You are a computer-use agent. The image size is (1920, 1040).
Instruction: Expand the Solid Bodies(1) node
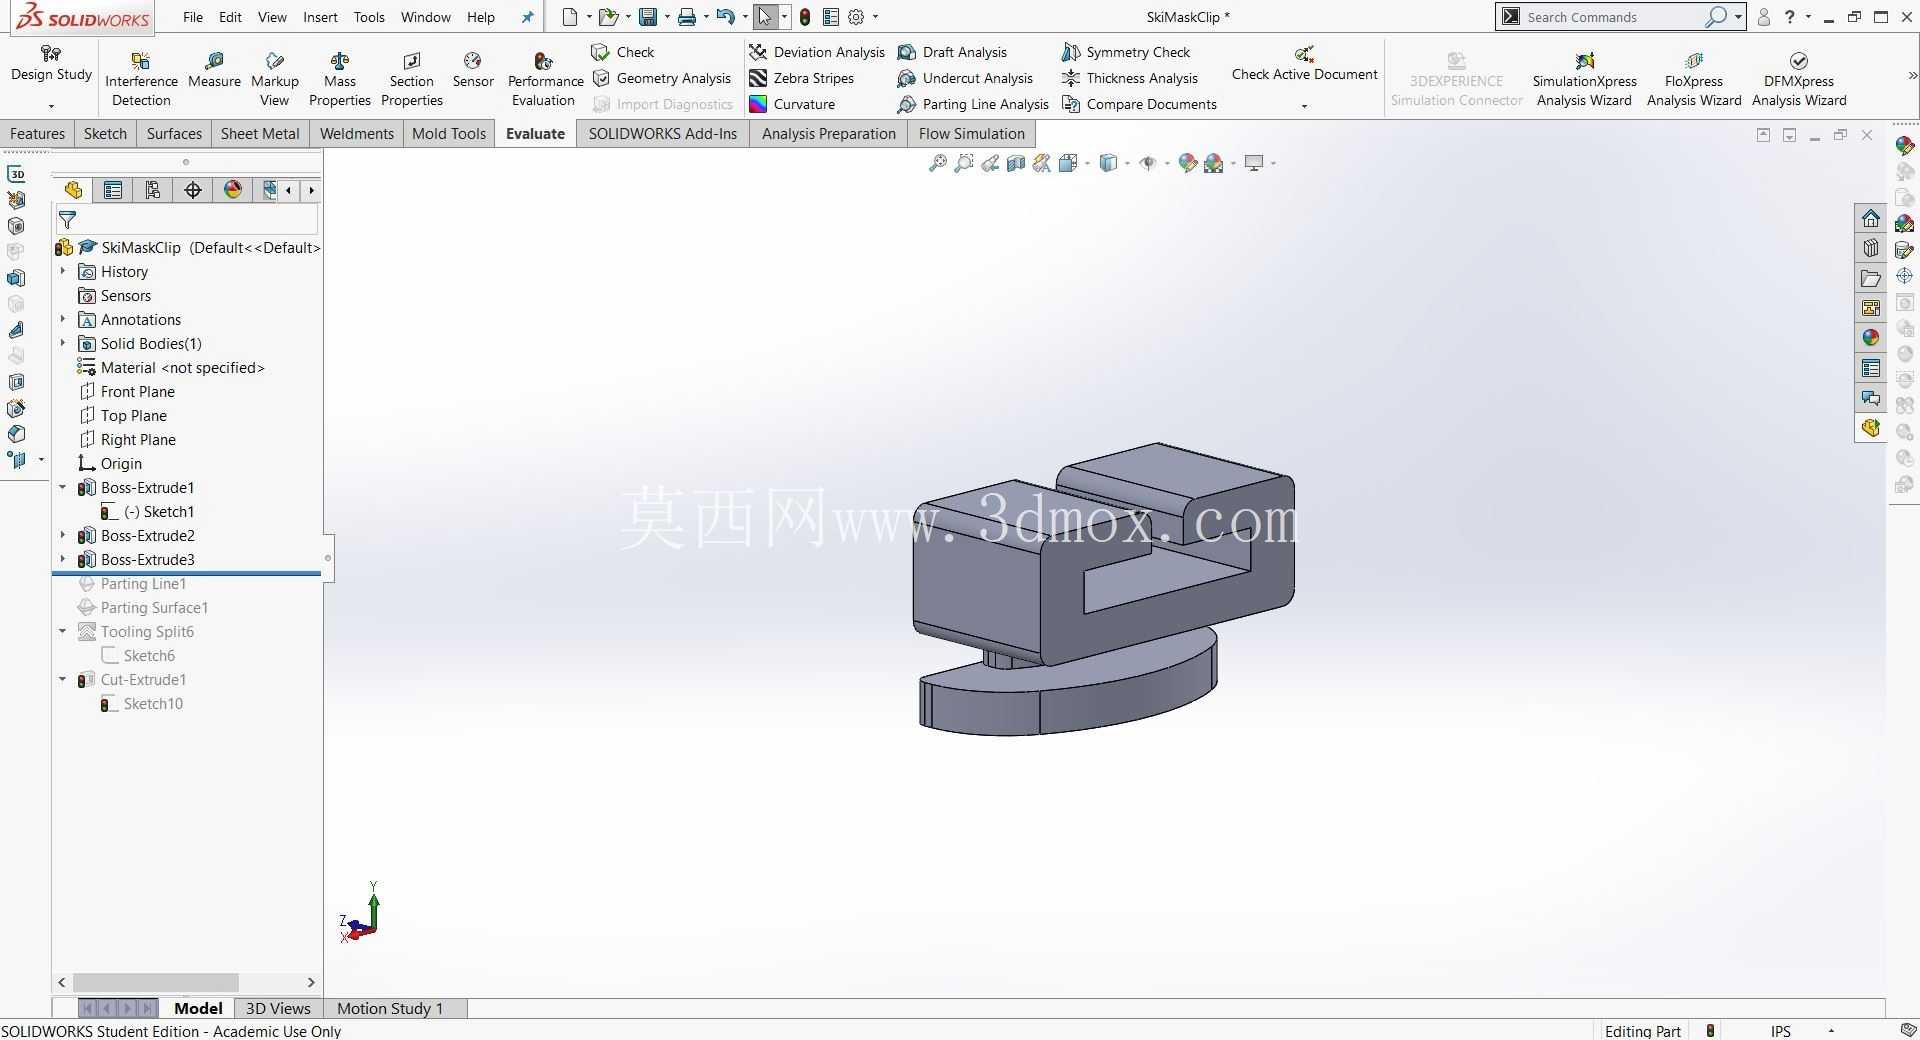pyautogui.click(x=63, y=343)
